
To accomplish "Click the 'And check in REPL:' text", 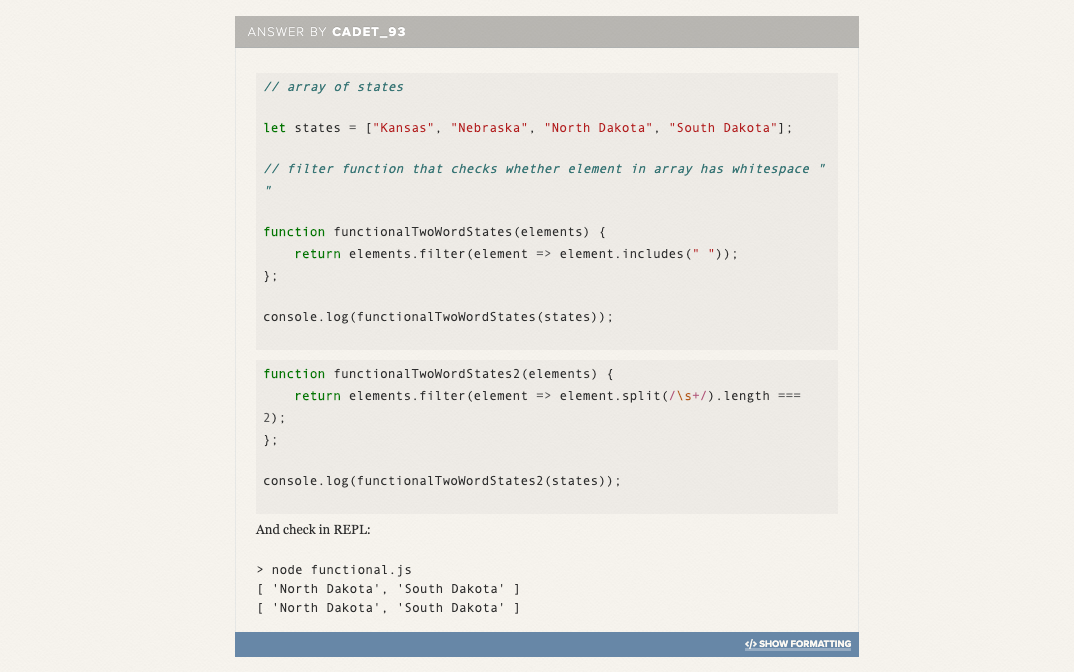I will coord(313,530).
